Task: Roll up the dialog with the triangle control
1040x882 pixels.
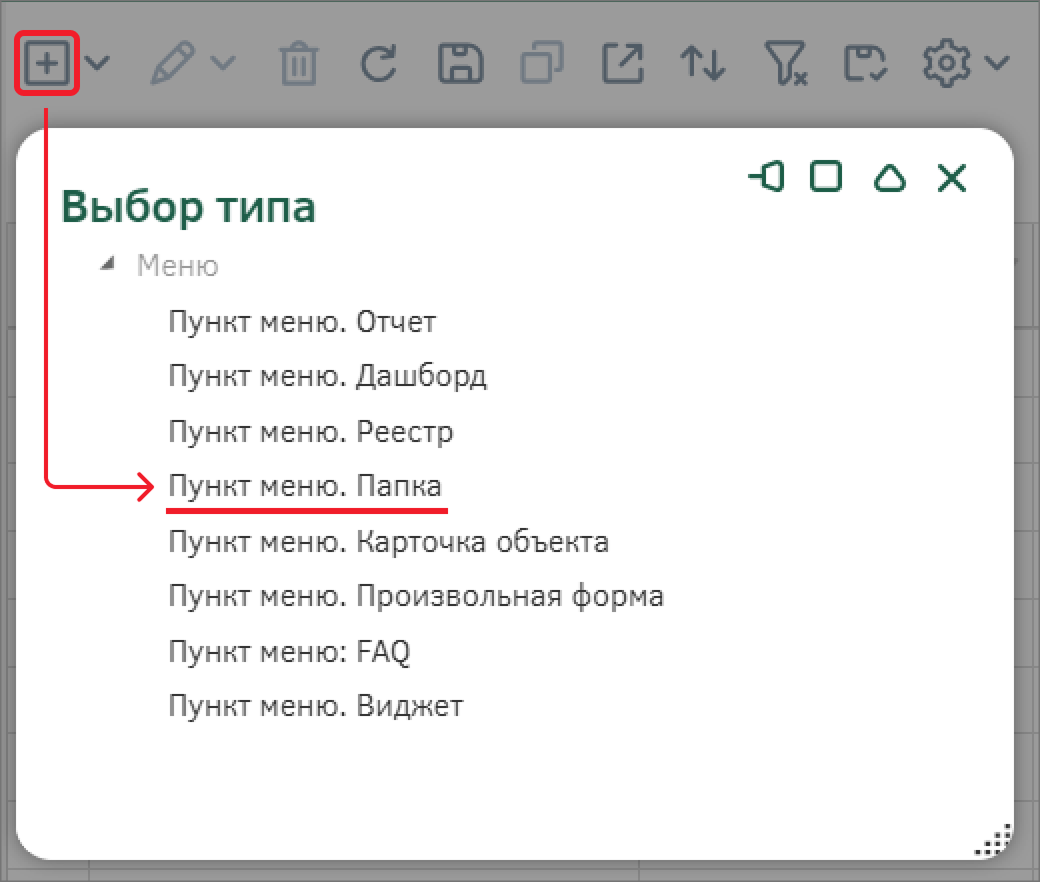Action: coord(889,178)
